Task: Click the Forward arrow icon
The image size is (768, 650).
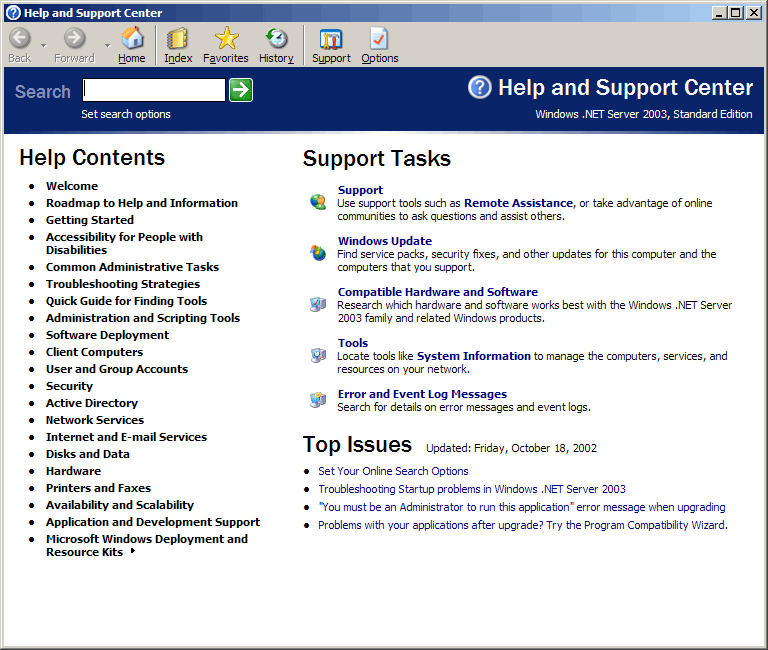Action: (x=74, y=38)
